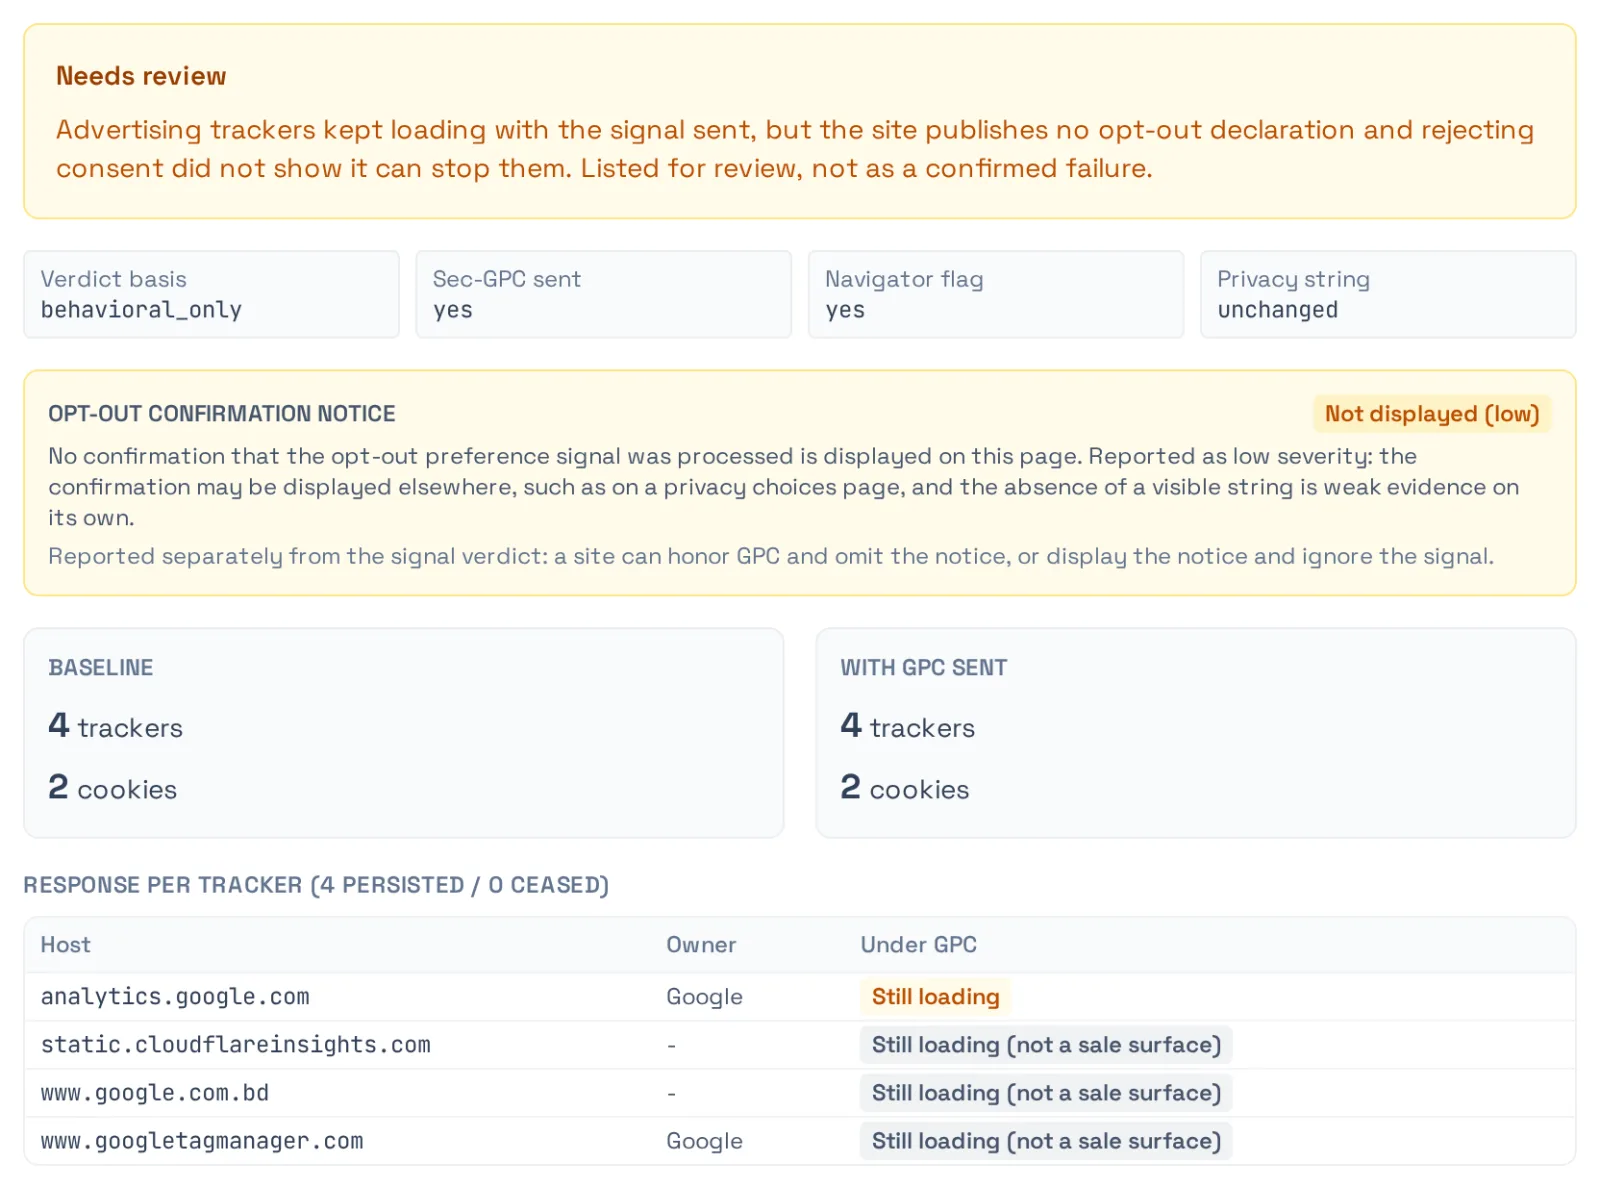Click the 'Google' owner in googletagmanager row
The height and width of the screenshot is (1187, 1600).
click(x=704, y=1141)
